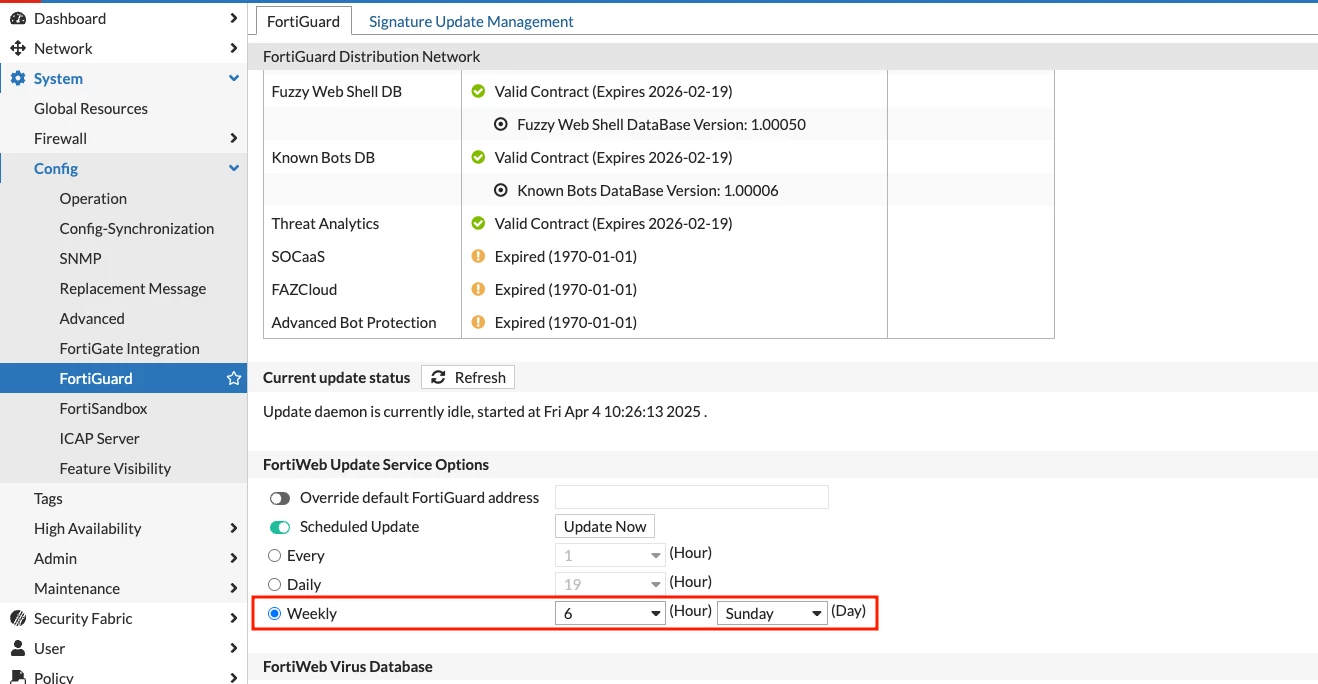Click the refresh arrows icon in the Refresh button
Viewport: 1318px width, 684px height.
coord(438,377)
